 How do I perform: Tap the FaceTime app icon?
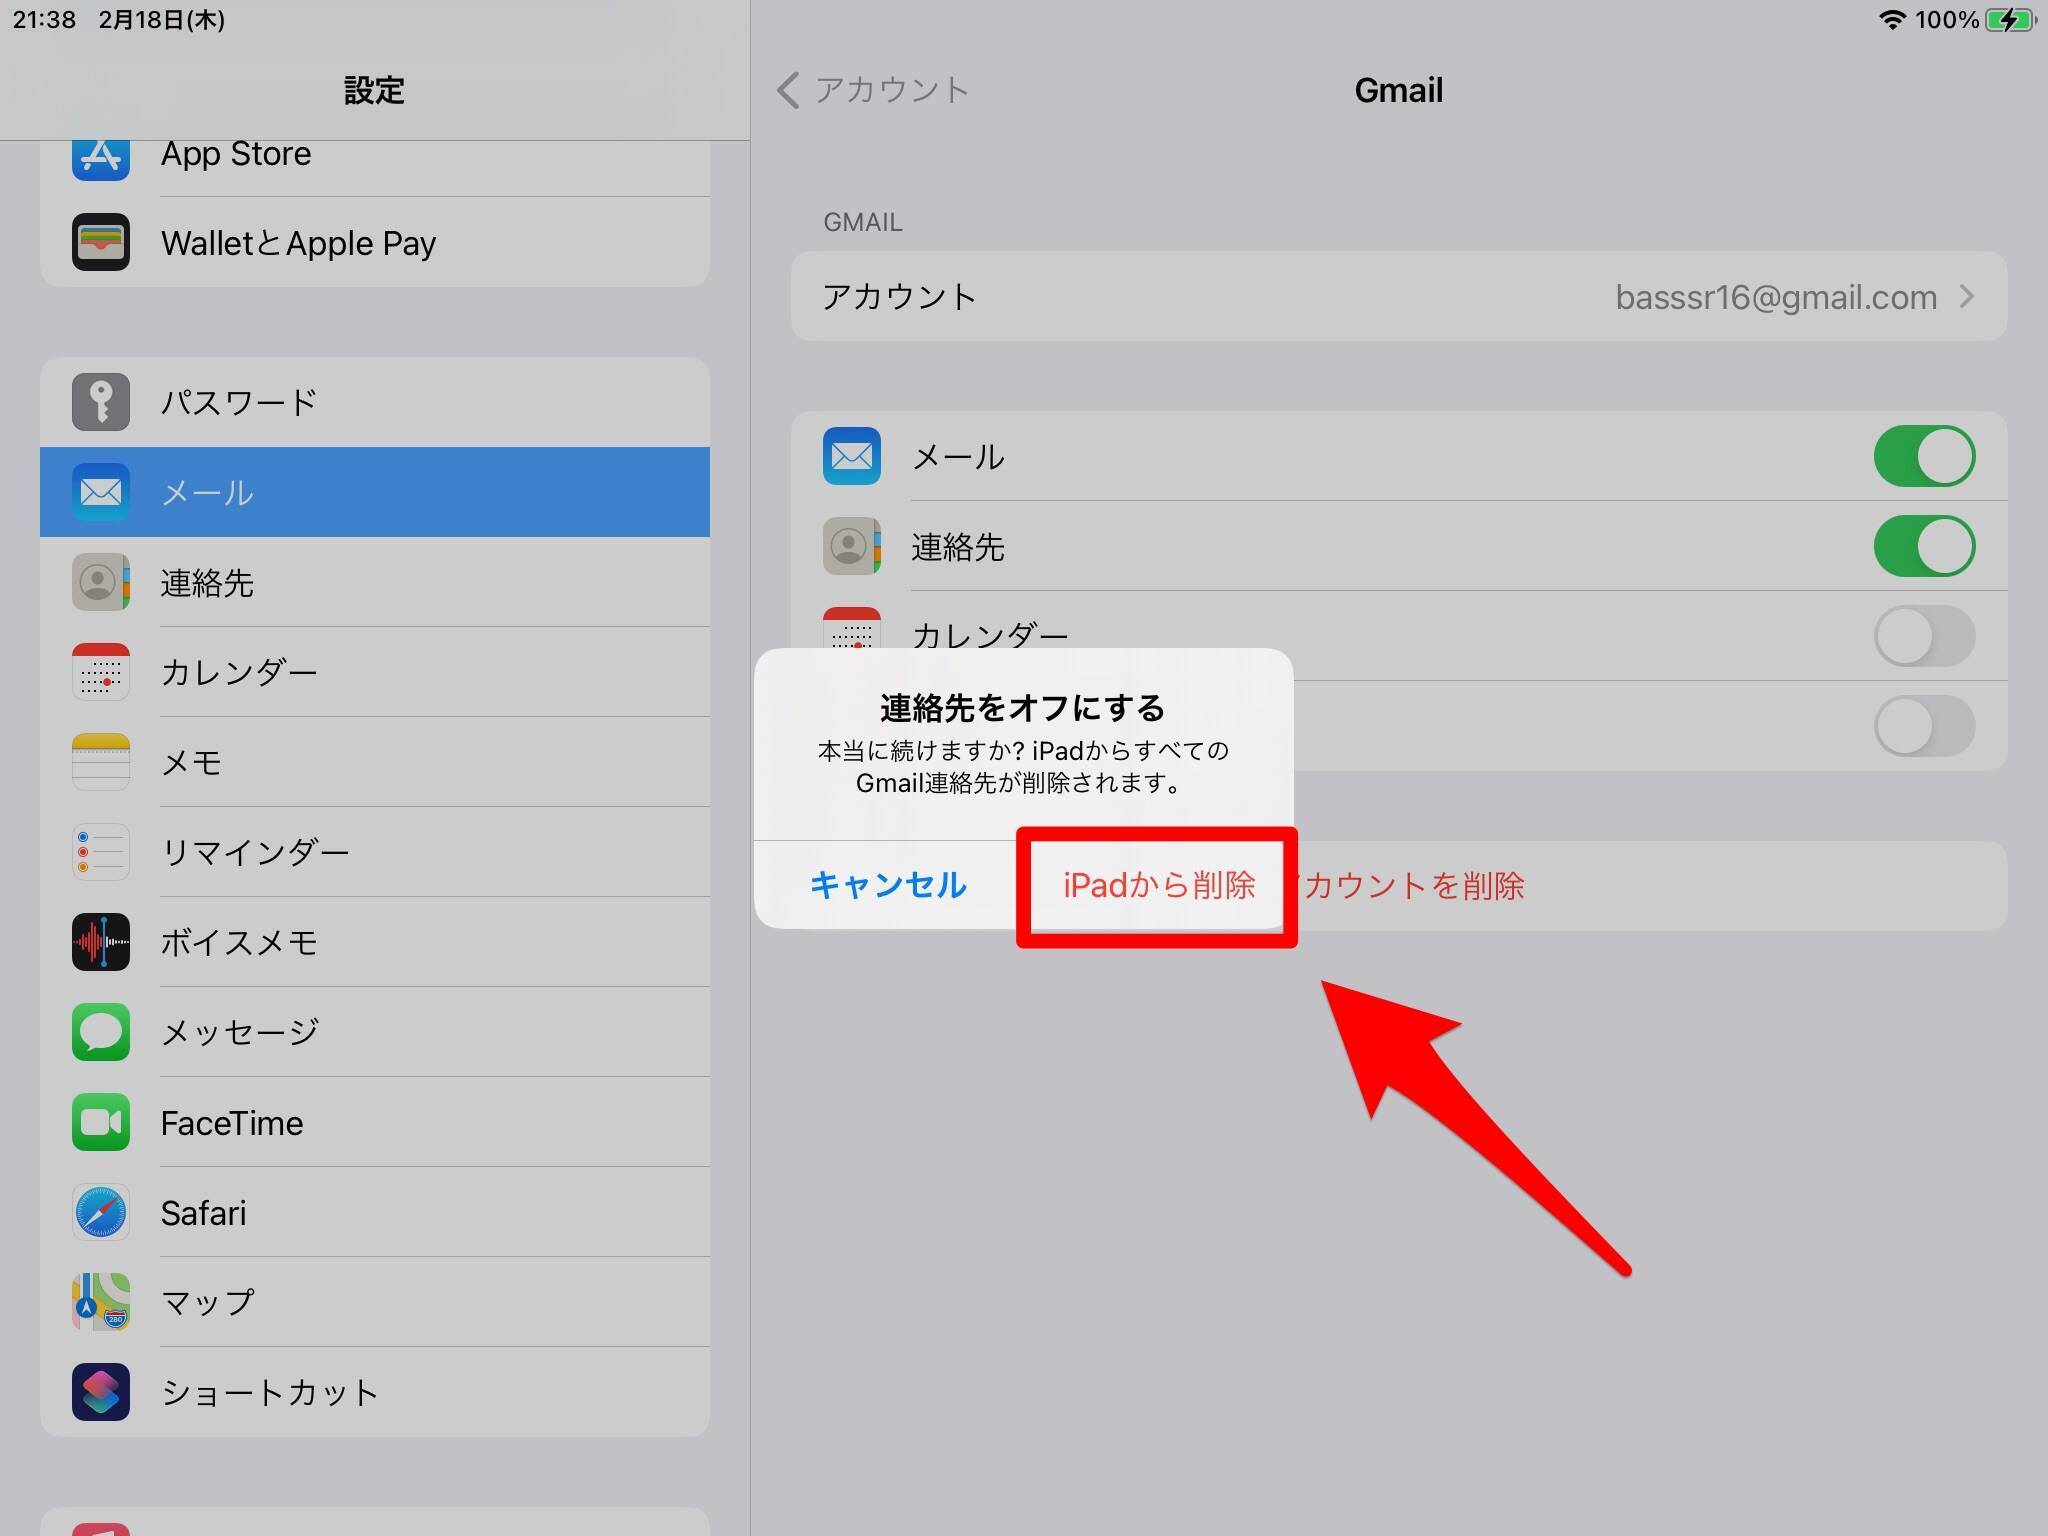click(101, 1122)
